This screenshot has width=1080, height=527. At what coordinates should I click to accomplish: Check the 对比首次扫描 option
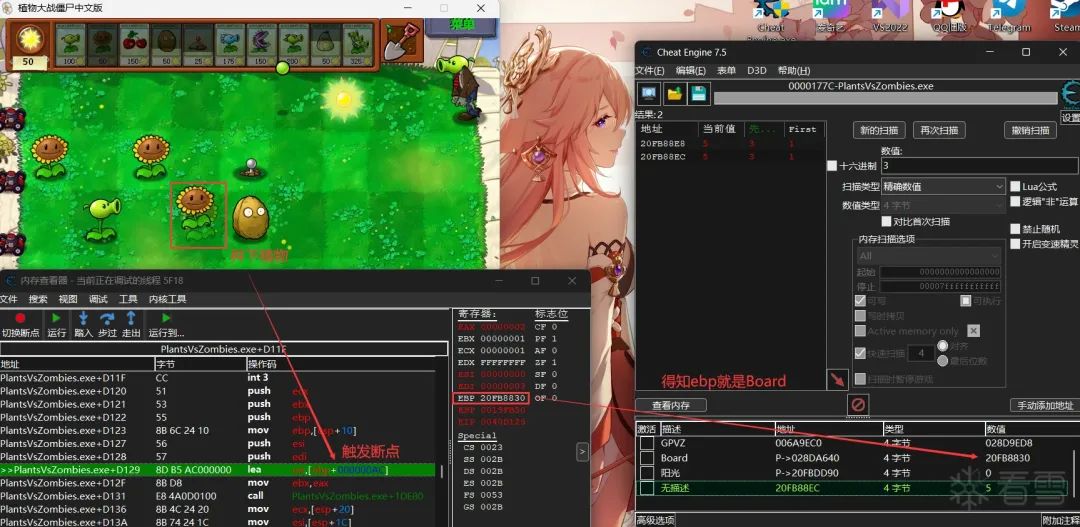click(x=886, y=221)
